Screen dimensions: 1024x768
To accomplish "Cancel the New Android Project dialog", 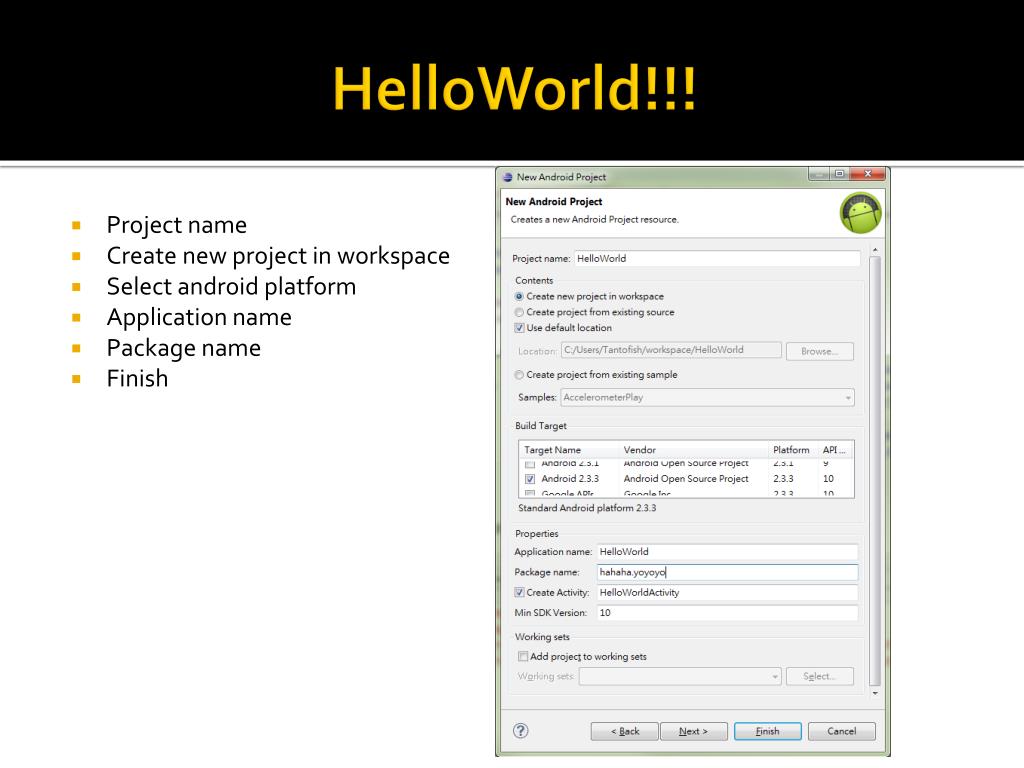I will [x=841, y=731].
